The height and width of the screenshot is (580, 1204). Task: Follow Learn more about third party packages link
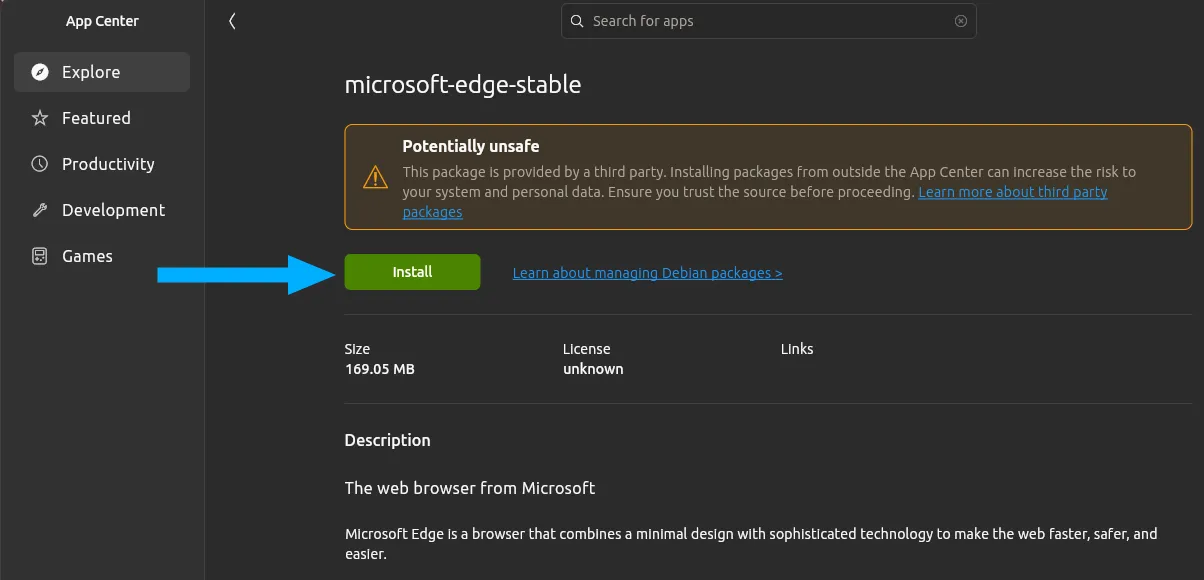[x=1012, y=192]
